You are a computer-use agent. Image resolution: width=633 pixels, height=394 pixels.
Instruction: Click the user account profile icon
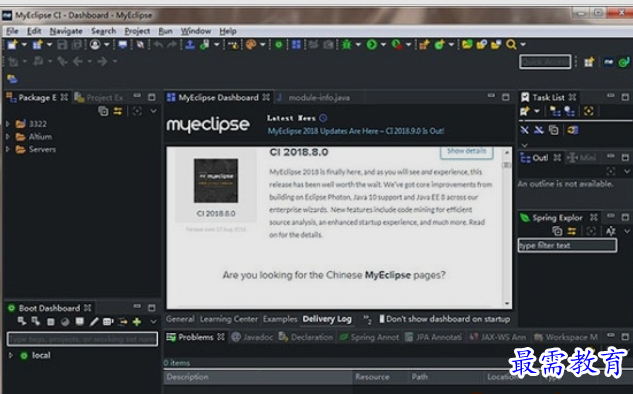[95, 44]
